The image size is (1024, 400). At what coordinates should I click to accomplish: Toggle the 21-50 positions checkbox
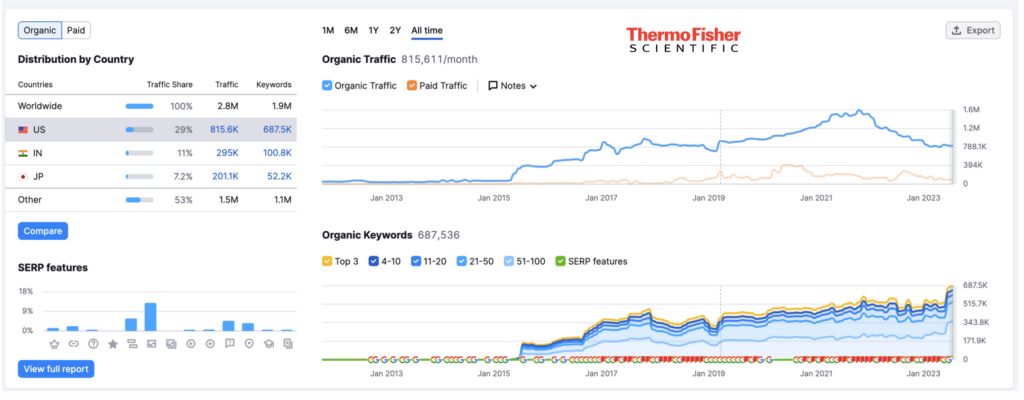[x=462, y=261]
